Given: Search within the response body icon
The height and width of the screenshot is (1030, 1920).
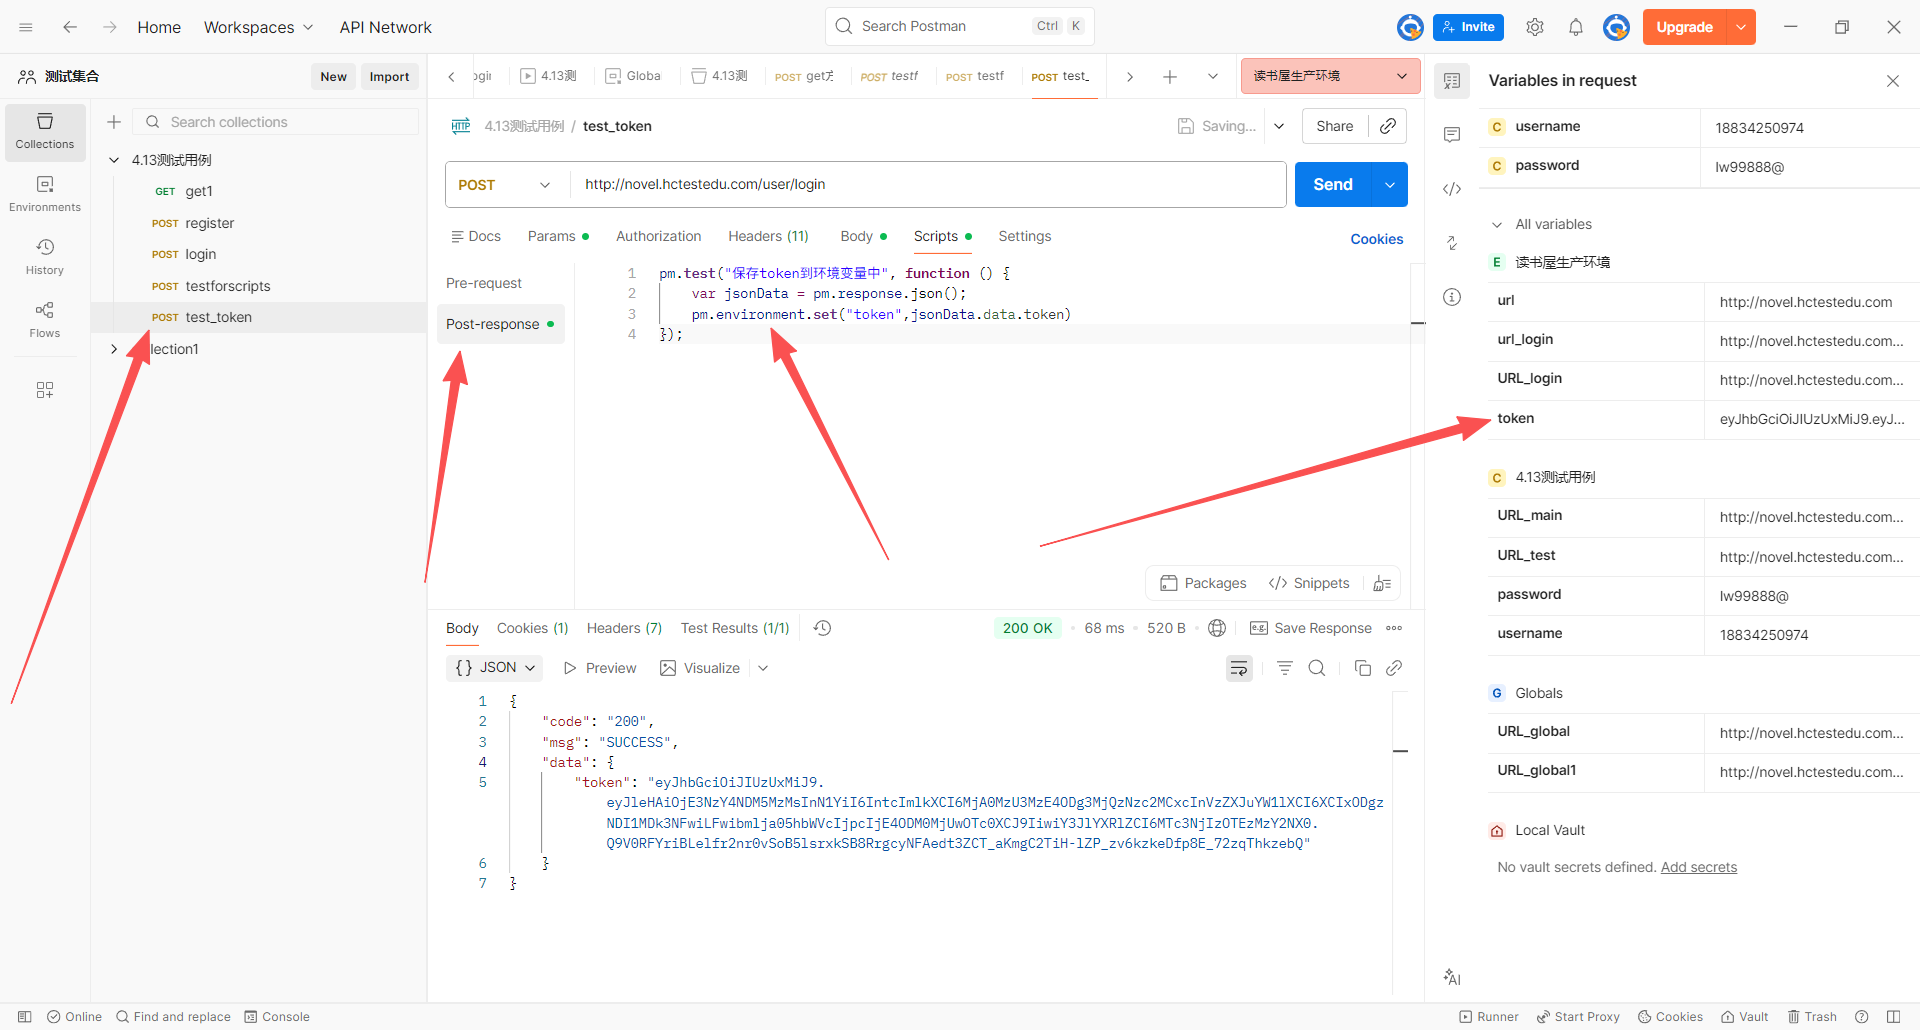Looking at the screenshot, I should pos(1317,668).
